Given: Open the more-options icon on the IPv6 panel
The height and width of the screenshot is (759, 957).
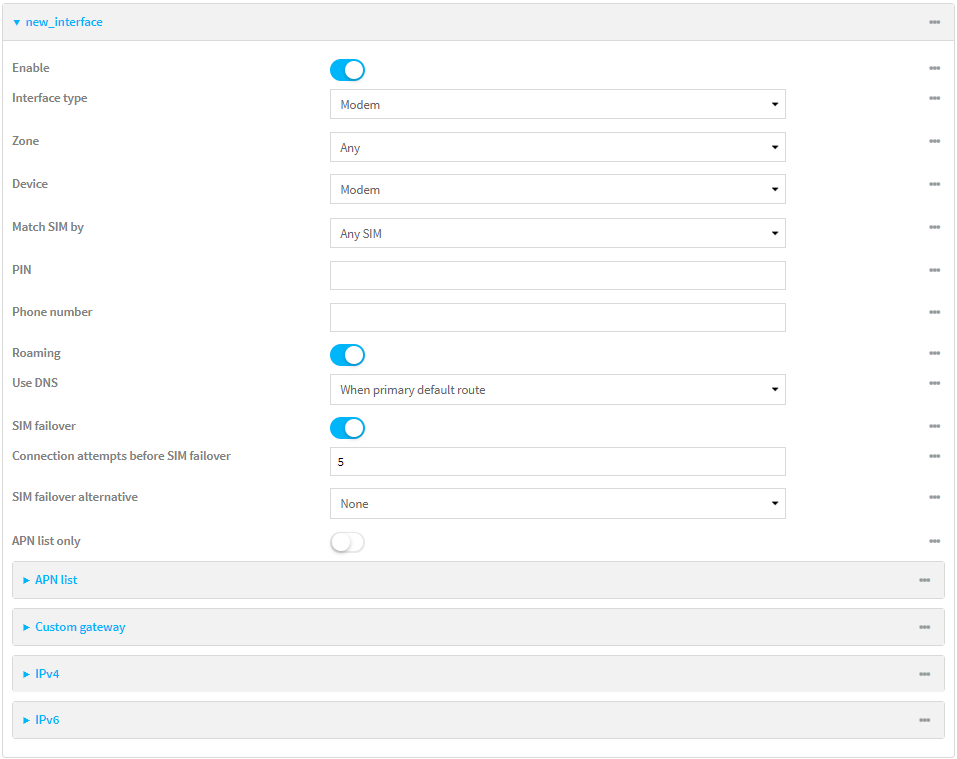Looking at the screenshot, I should [x=924, y=720].
